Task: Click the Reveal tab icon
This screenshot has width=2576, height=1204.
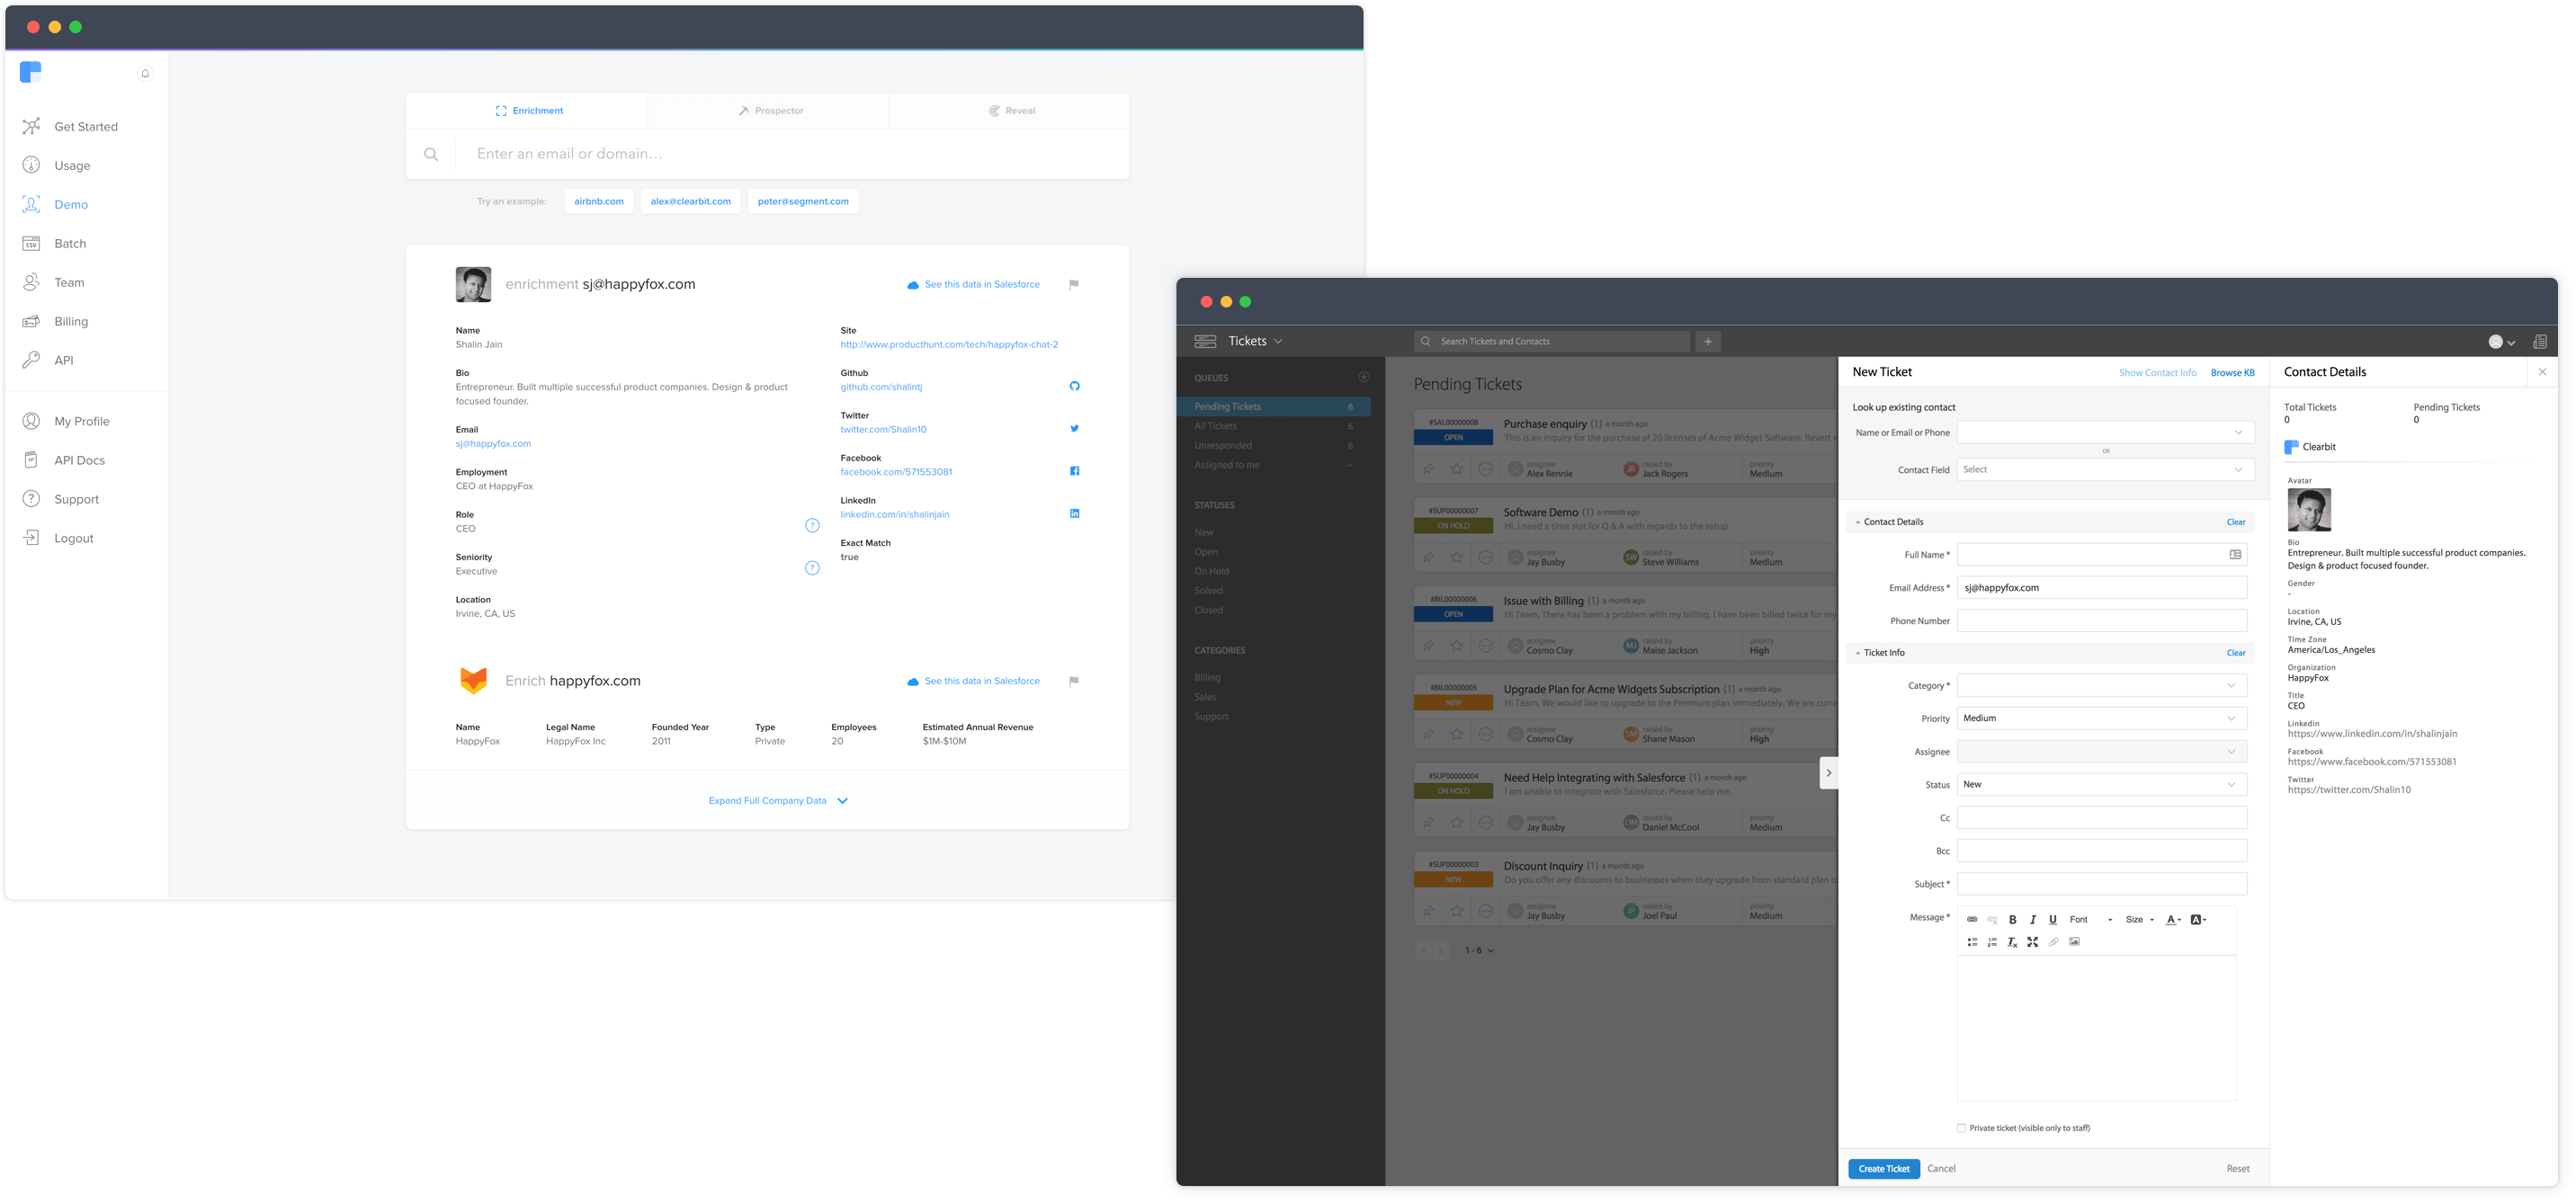Action: [x=992, y=110]
